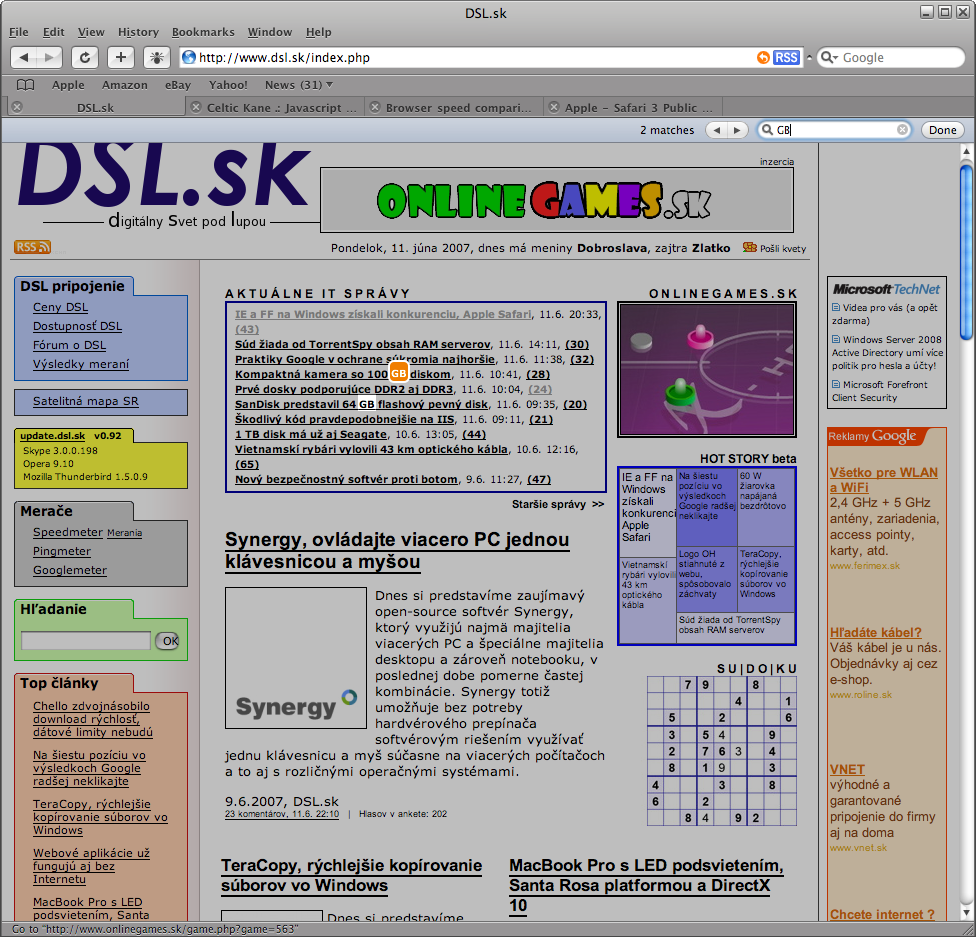The width and height of the screenshot is (976, 937).
Task: Click the air hockey game thumbnail
Action: click(706, 370)
